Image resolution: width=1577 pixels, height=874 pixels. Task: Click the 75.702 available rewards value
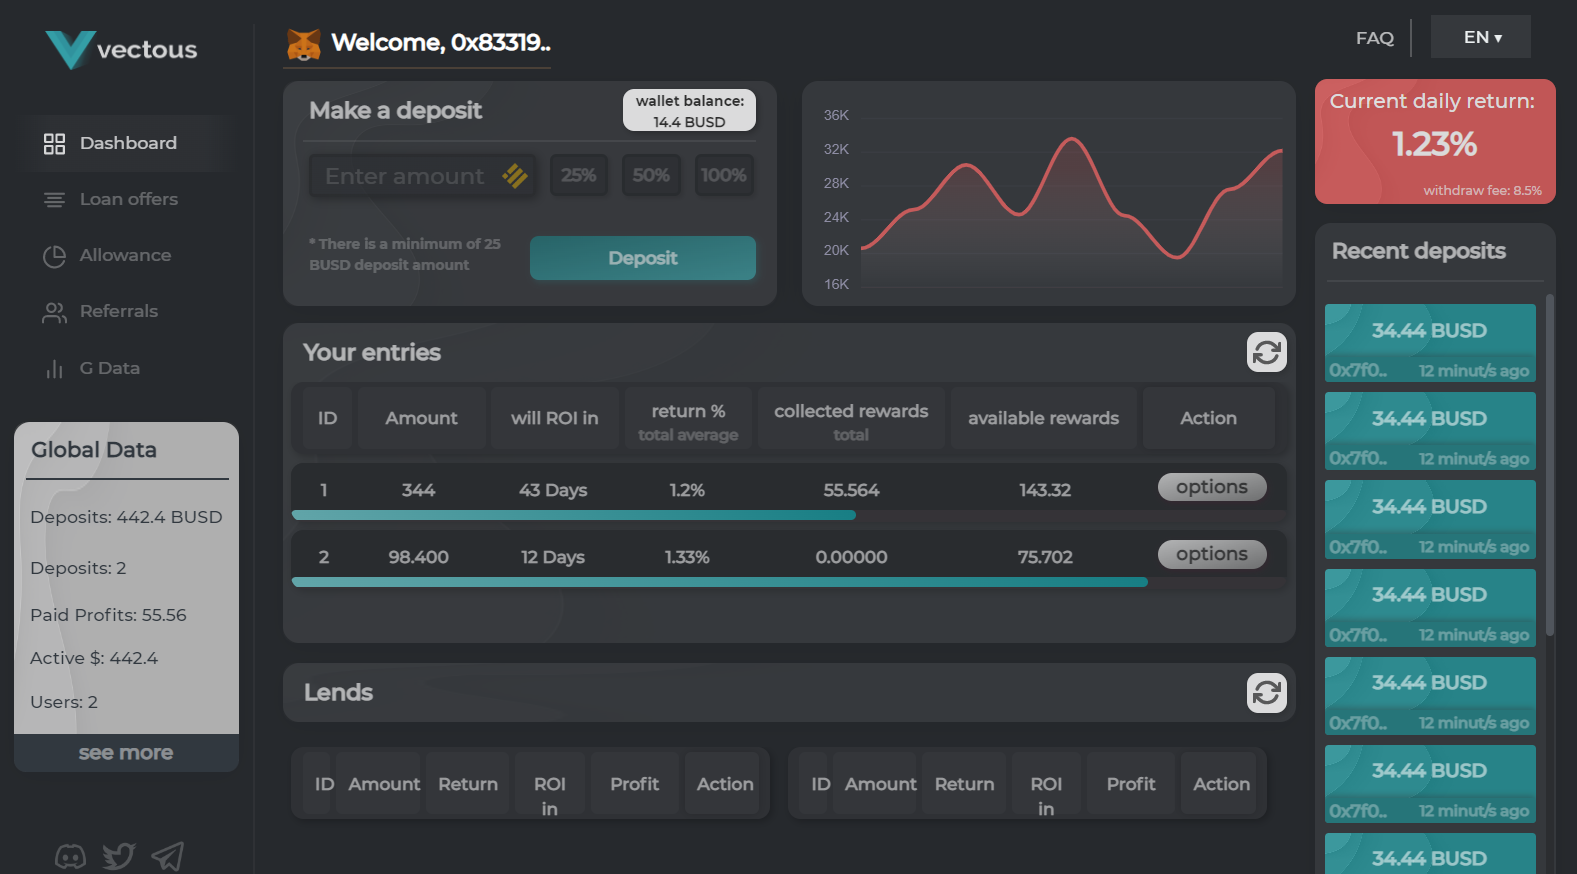1045,557
